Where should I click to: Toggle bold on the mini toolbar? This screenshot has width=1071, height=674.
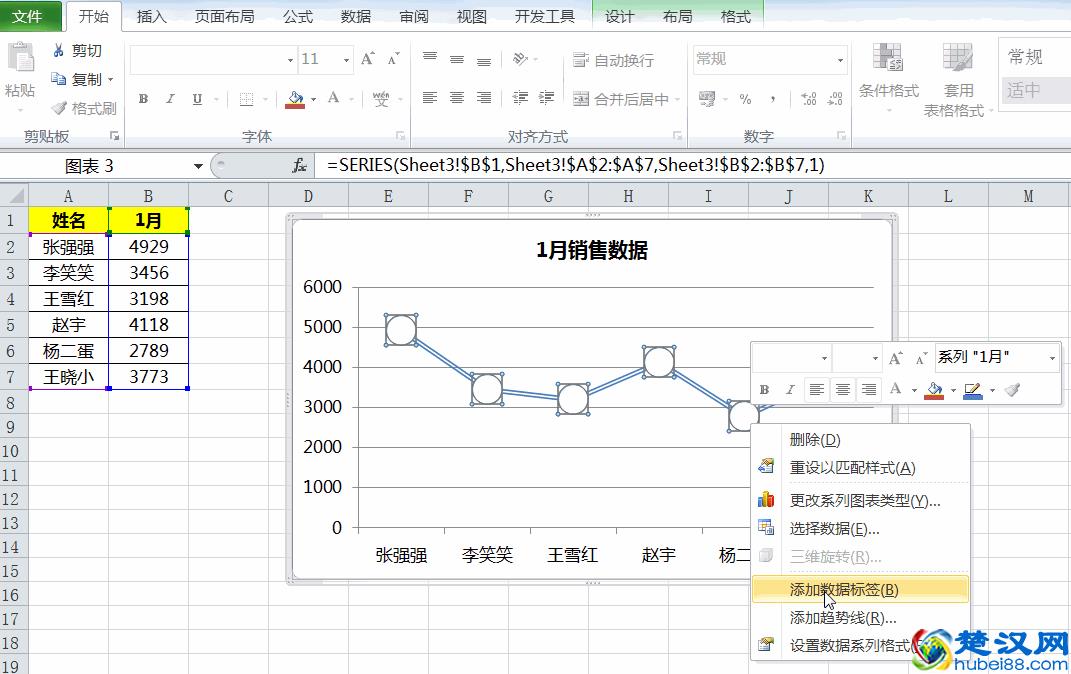click(x=763, y=388)
